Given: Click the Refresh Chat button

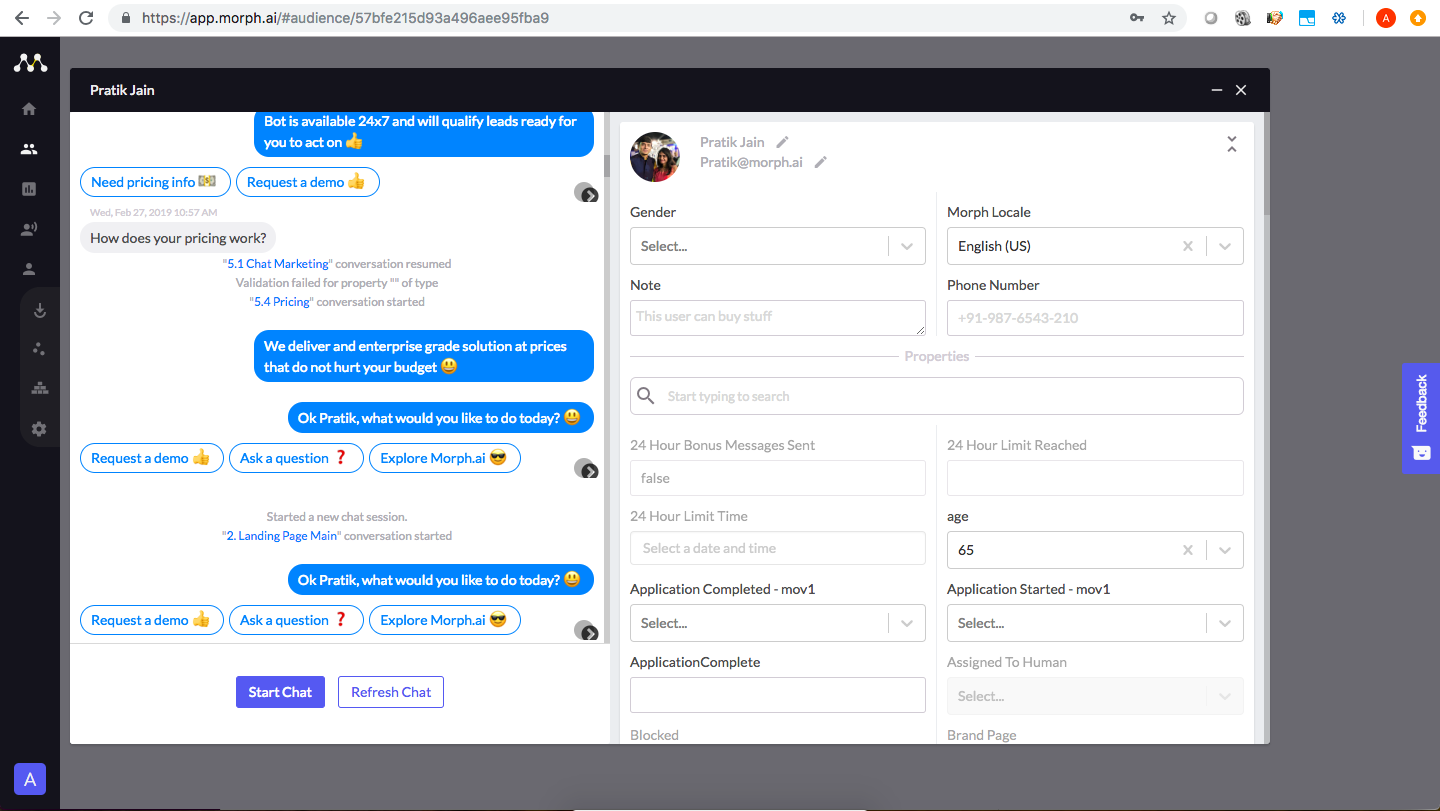Looking at the screenshot, I should click(391, 692).
